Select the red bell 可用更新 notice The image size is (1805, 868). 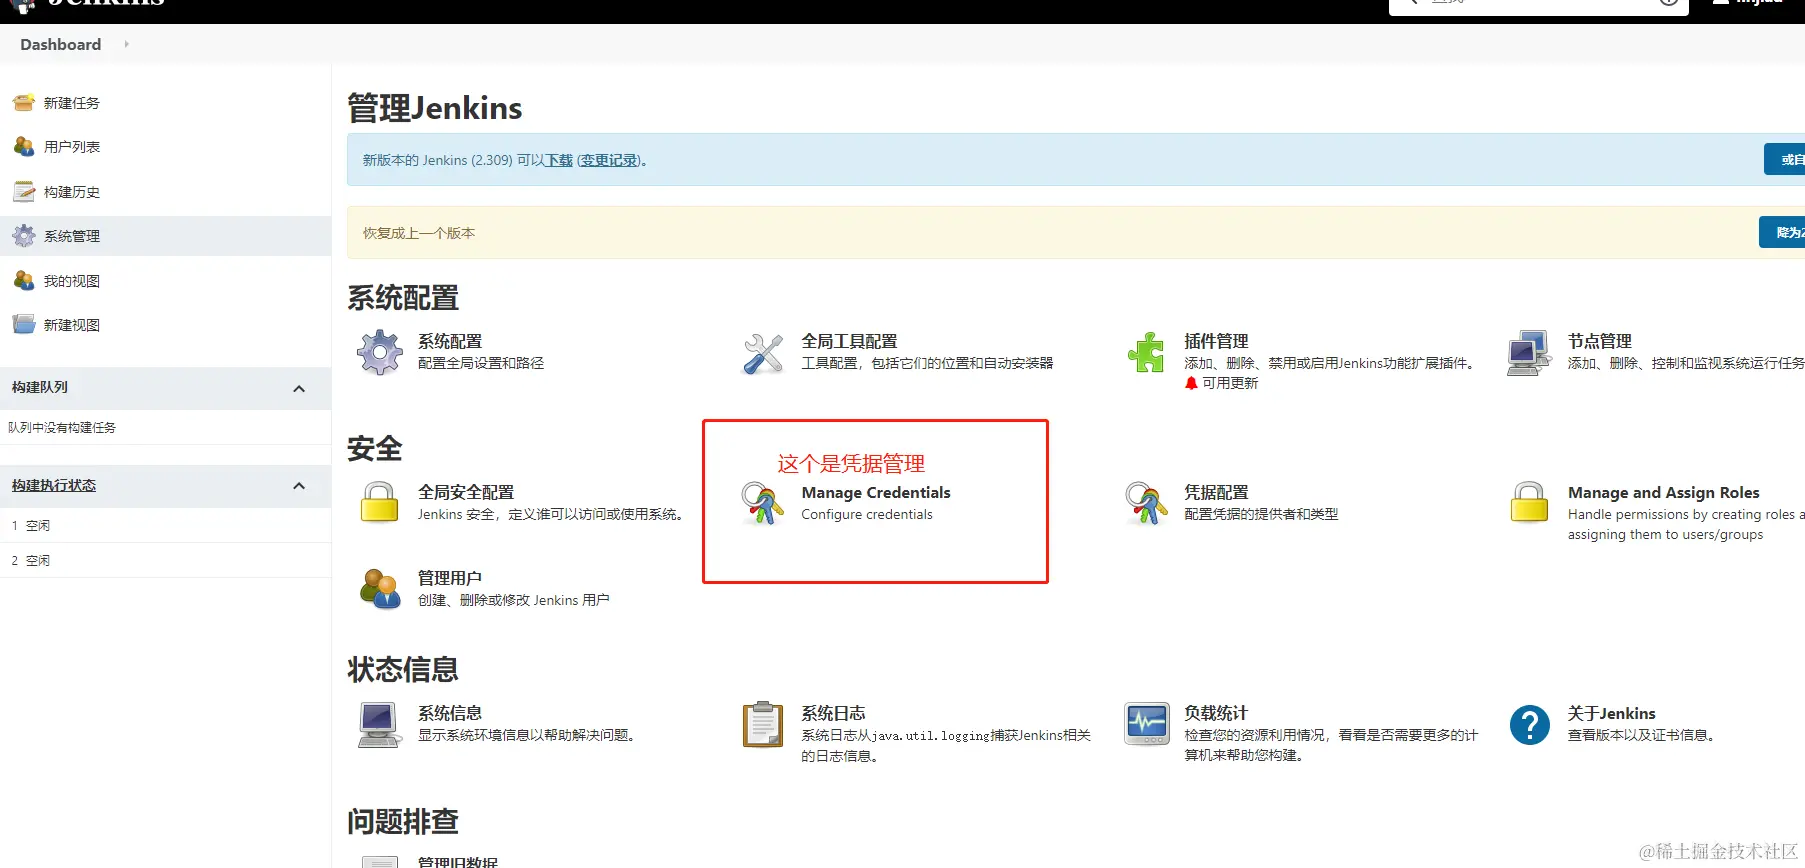tap(1221, 383)
